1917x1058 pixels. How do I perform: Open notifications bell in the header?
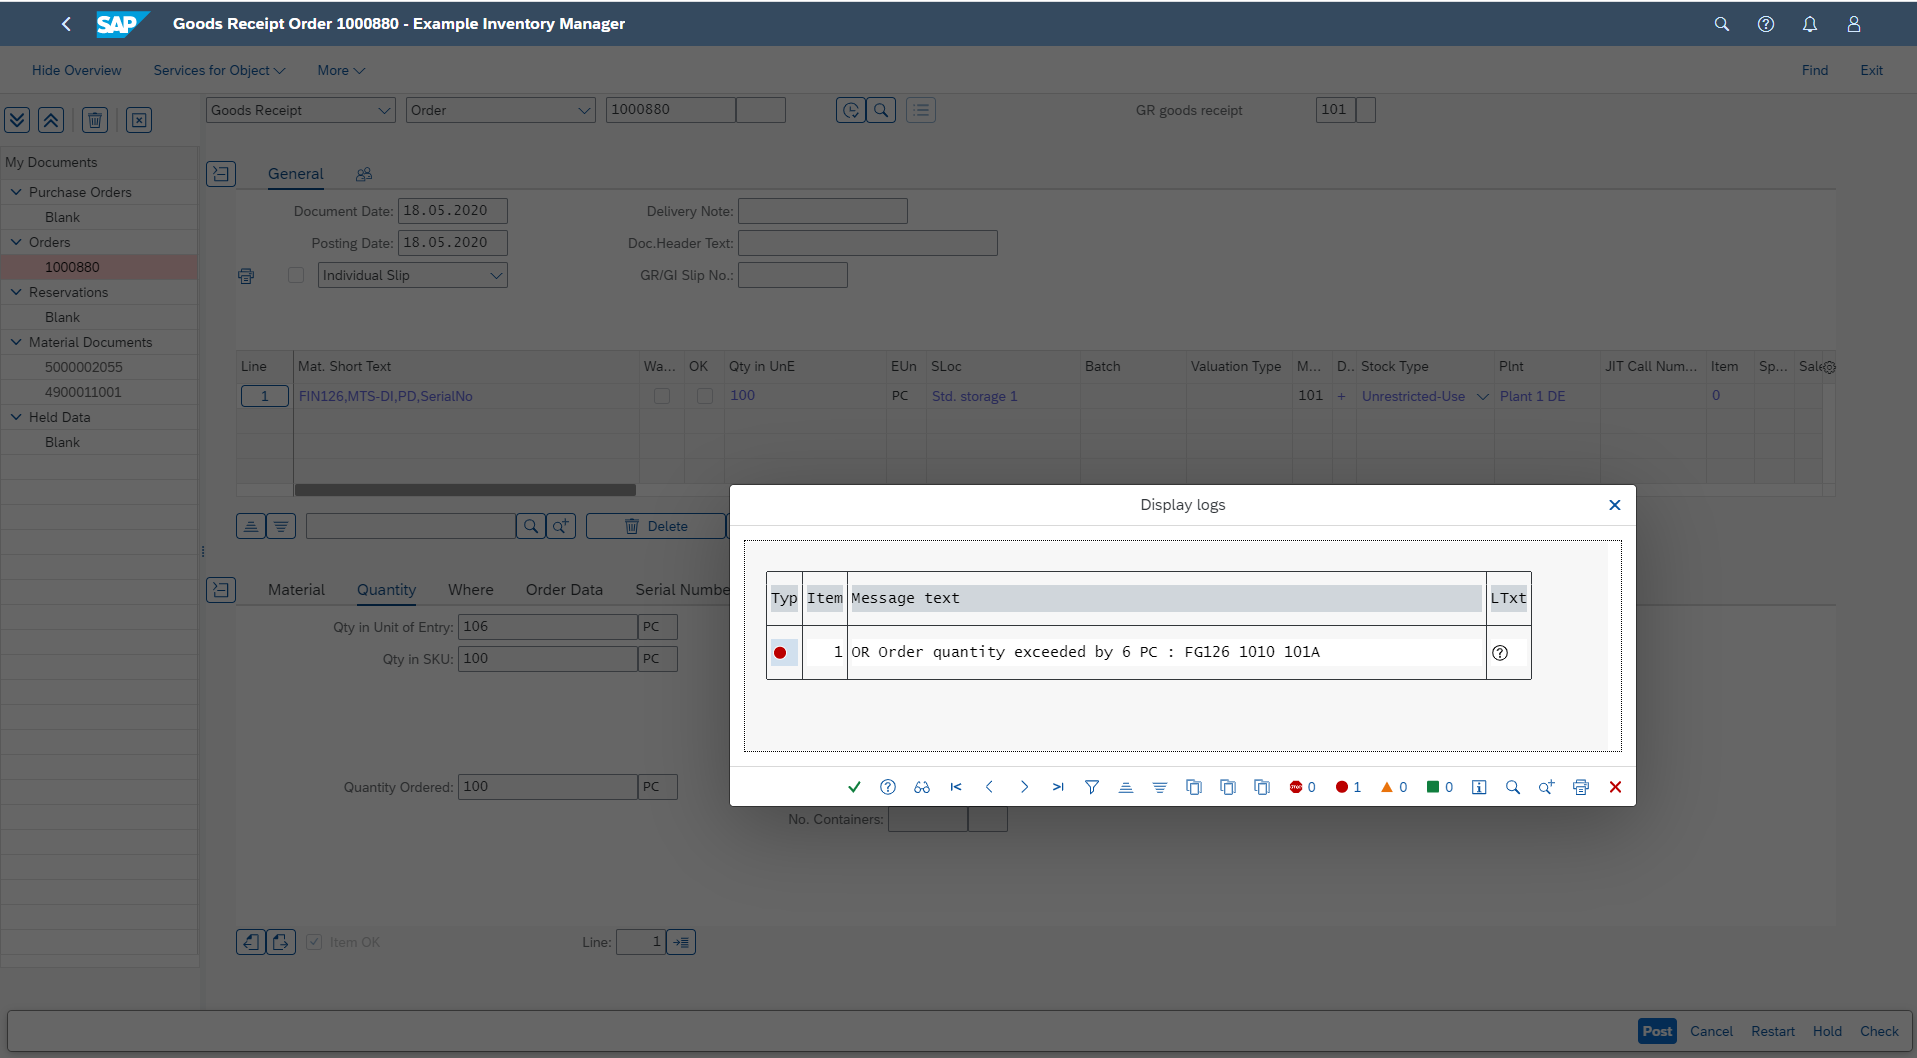point(1810,24)
